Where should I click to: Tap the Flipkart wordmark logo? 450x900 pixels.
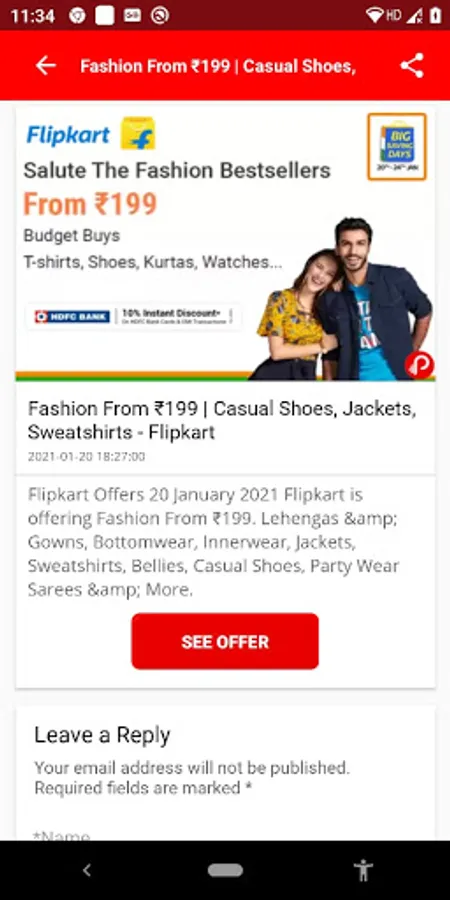click(x=68, y=135)
